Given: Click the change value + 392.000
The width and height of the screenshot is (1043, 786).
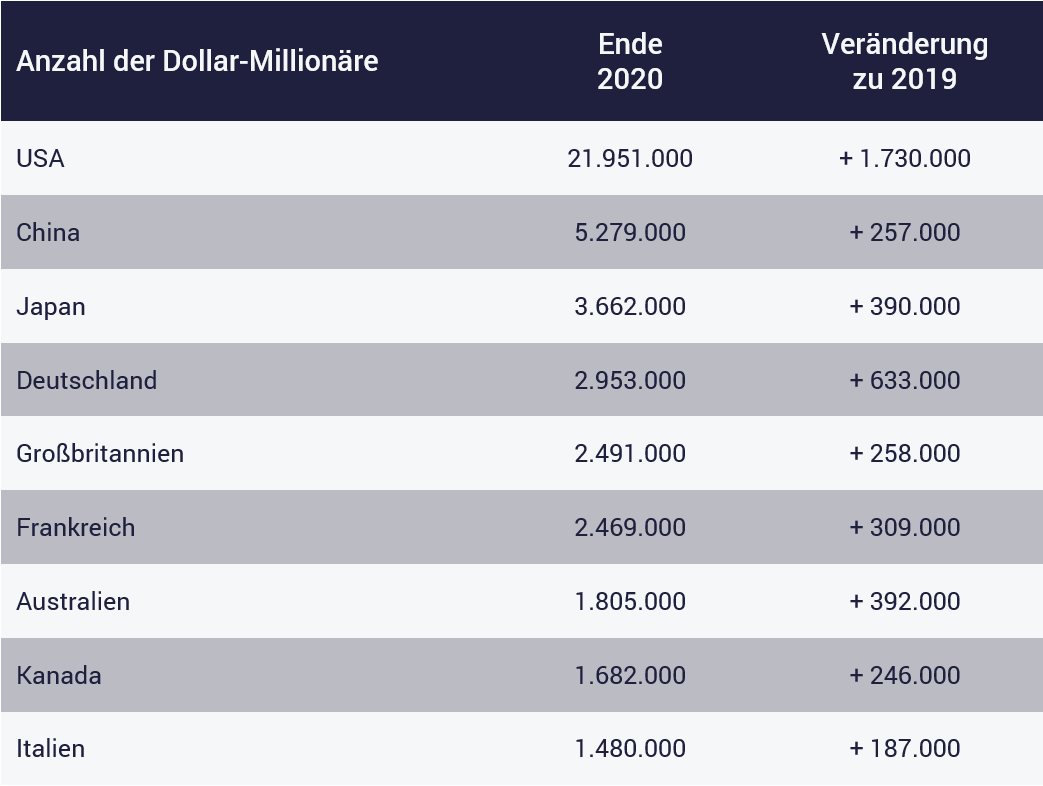Looking at the screenshot, I should (x=904, y=601).
